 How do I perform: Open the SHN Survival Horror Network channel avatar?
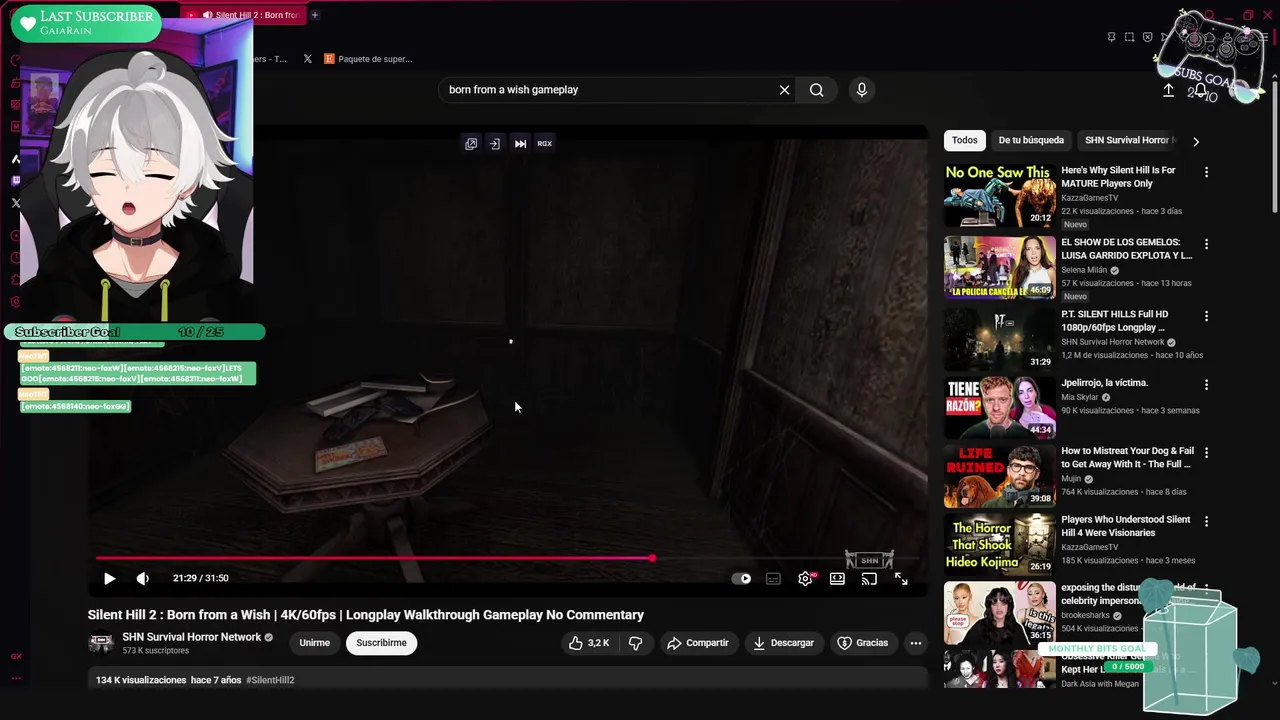tap(101, 643)
